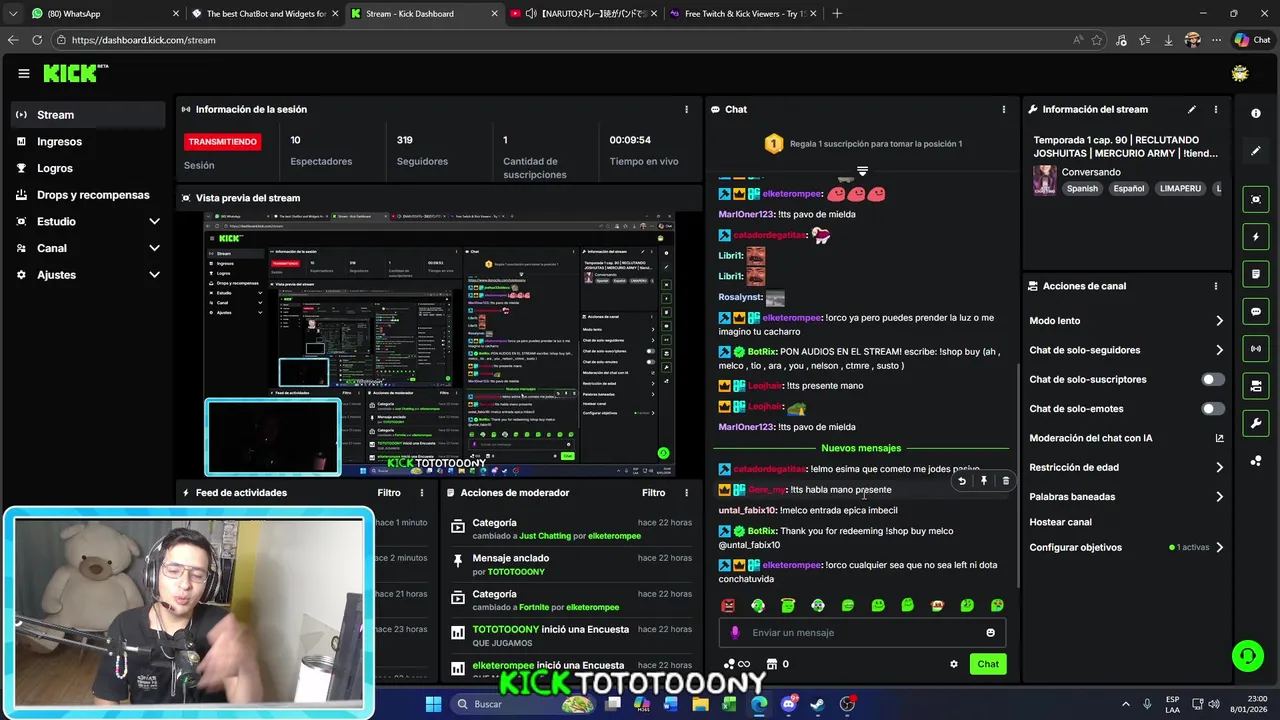
Task: Open Feed de actividades three-dot menu
Action: pyautogui.click(x=422, y=492)
